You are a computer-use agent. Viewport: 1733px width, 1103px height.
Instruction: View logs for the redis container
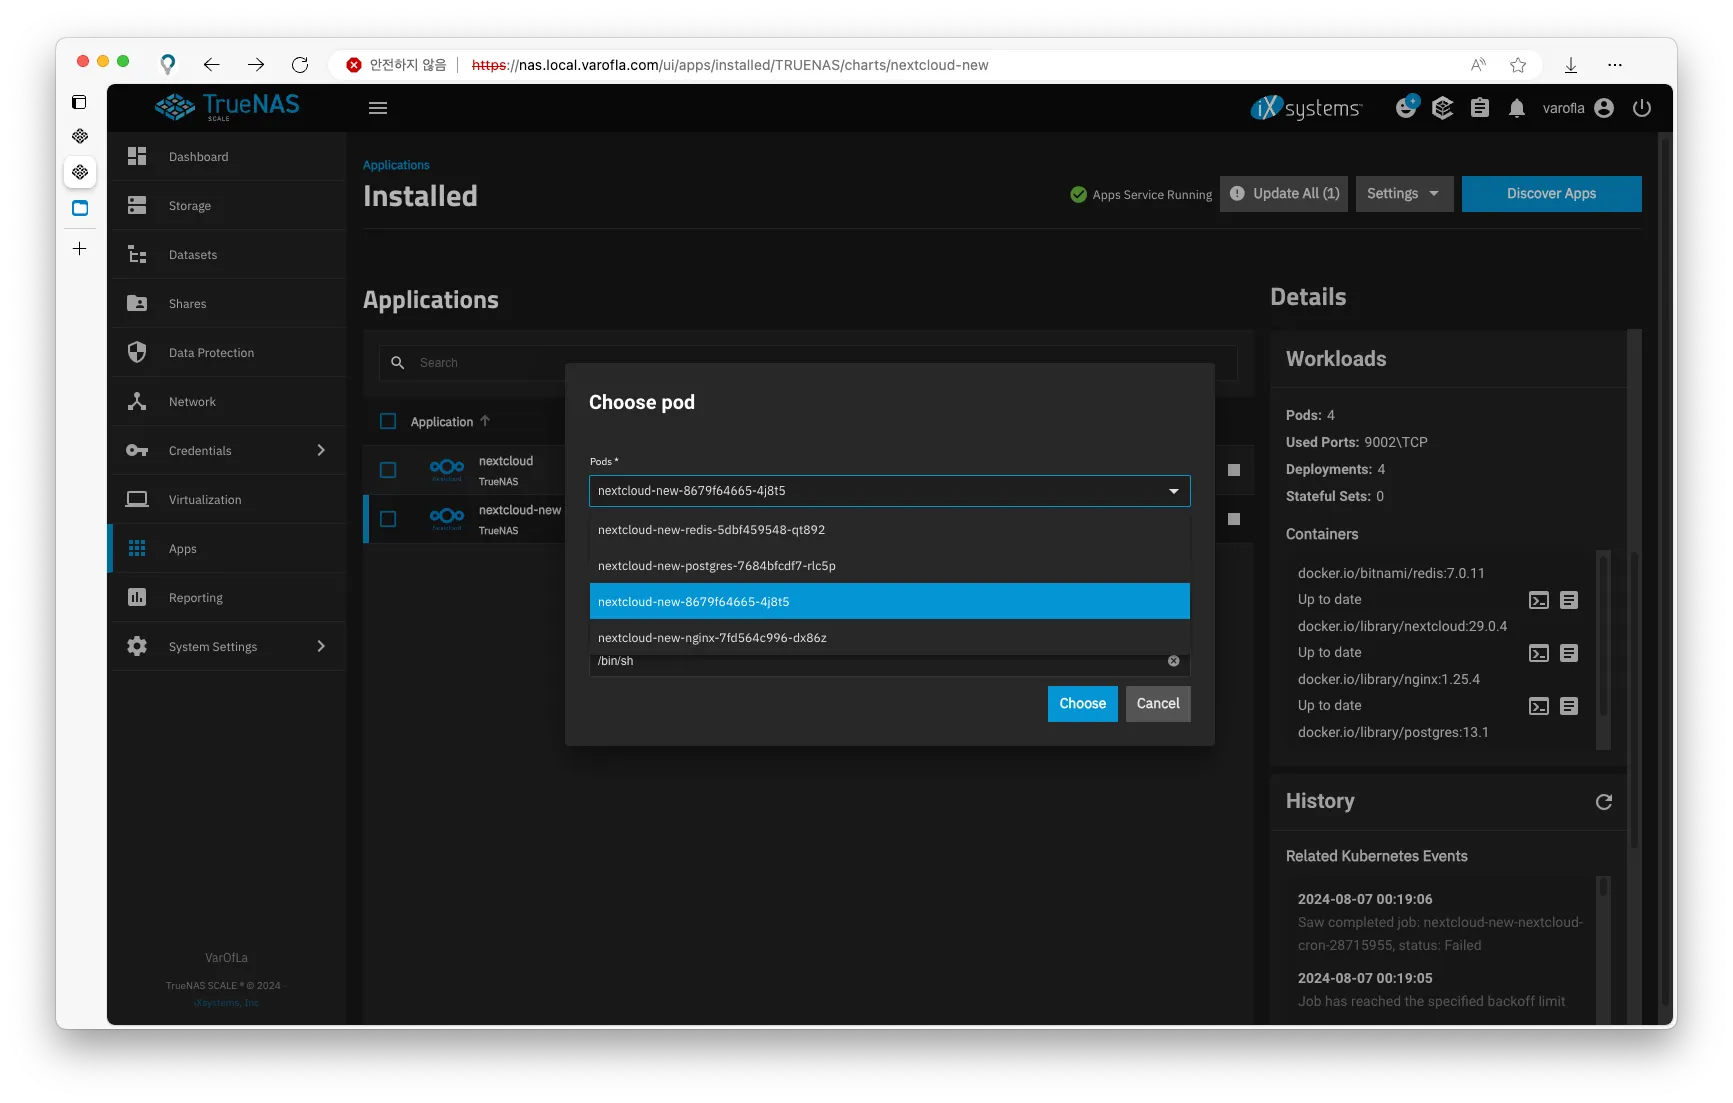tap(1569, 600)
